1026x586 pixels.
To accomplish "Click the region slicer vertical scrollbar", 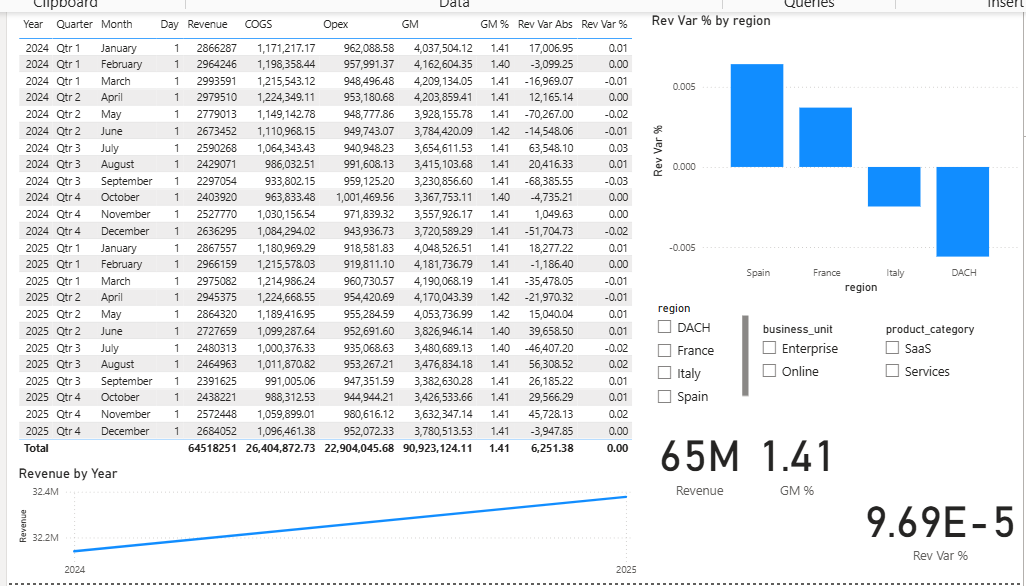I will [744, 356].
